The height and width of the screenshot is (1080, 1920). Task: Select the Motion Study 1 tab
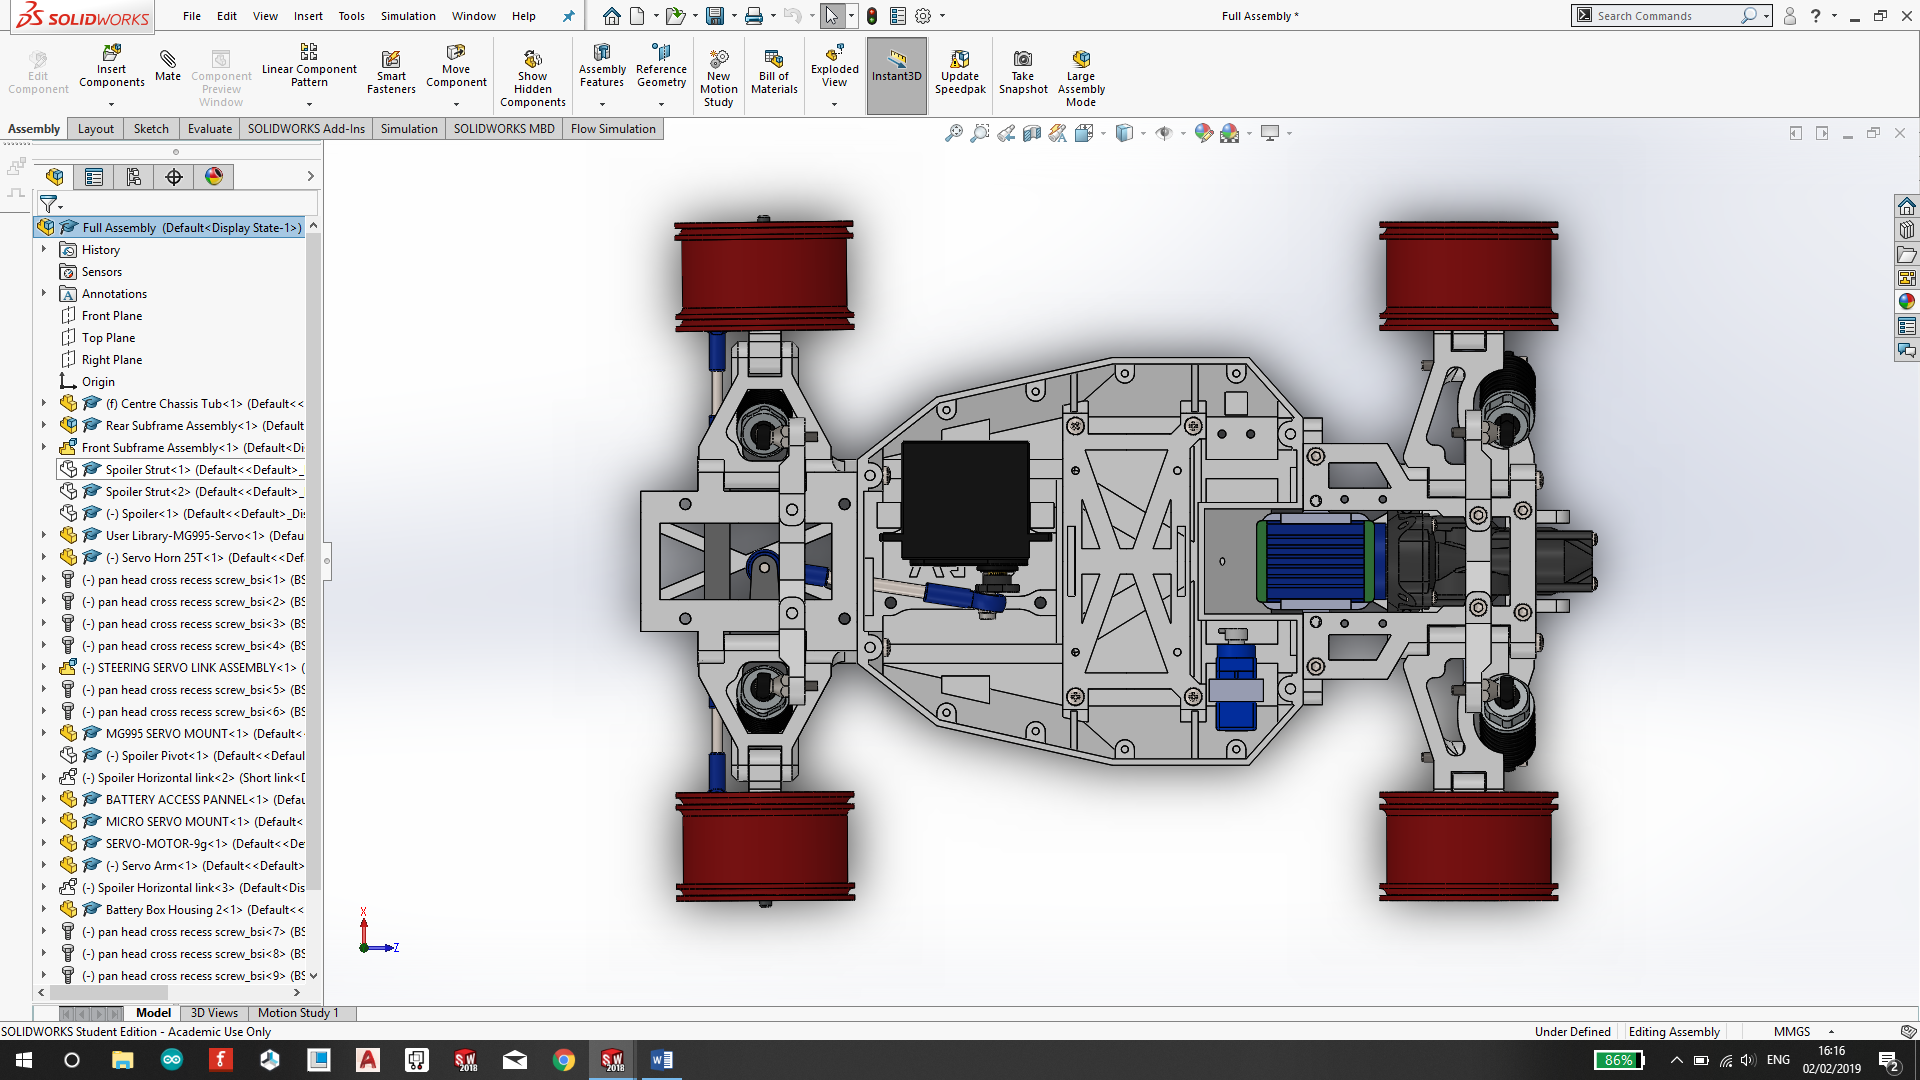tap(297, 1013)
